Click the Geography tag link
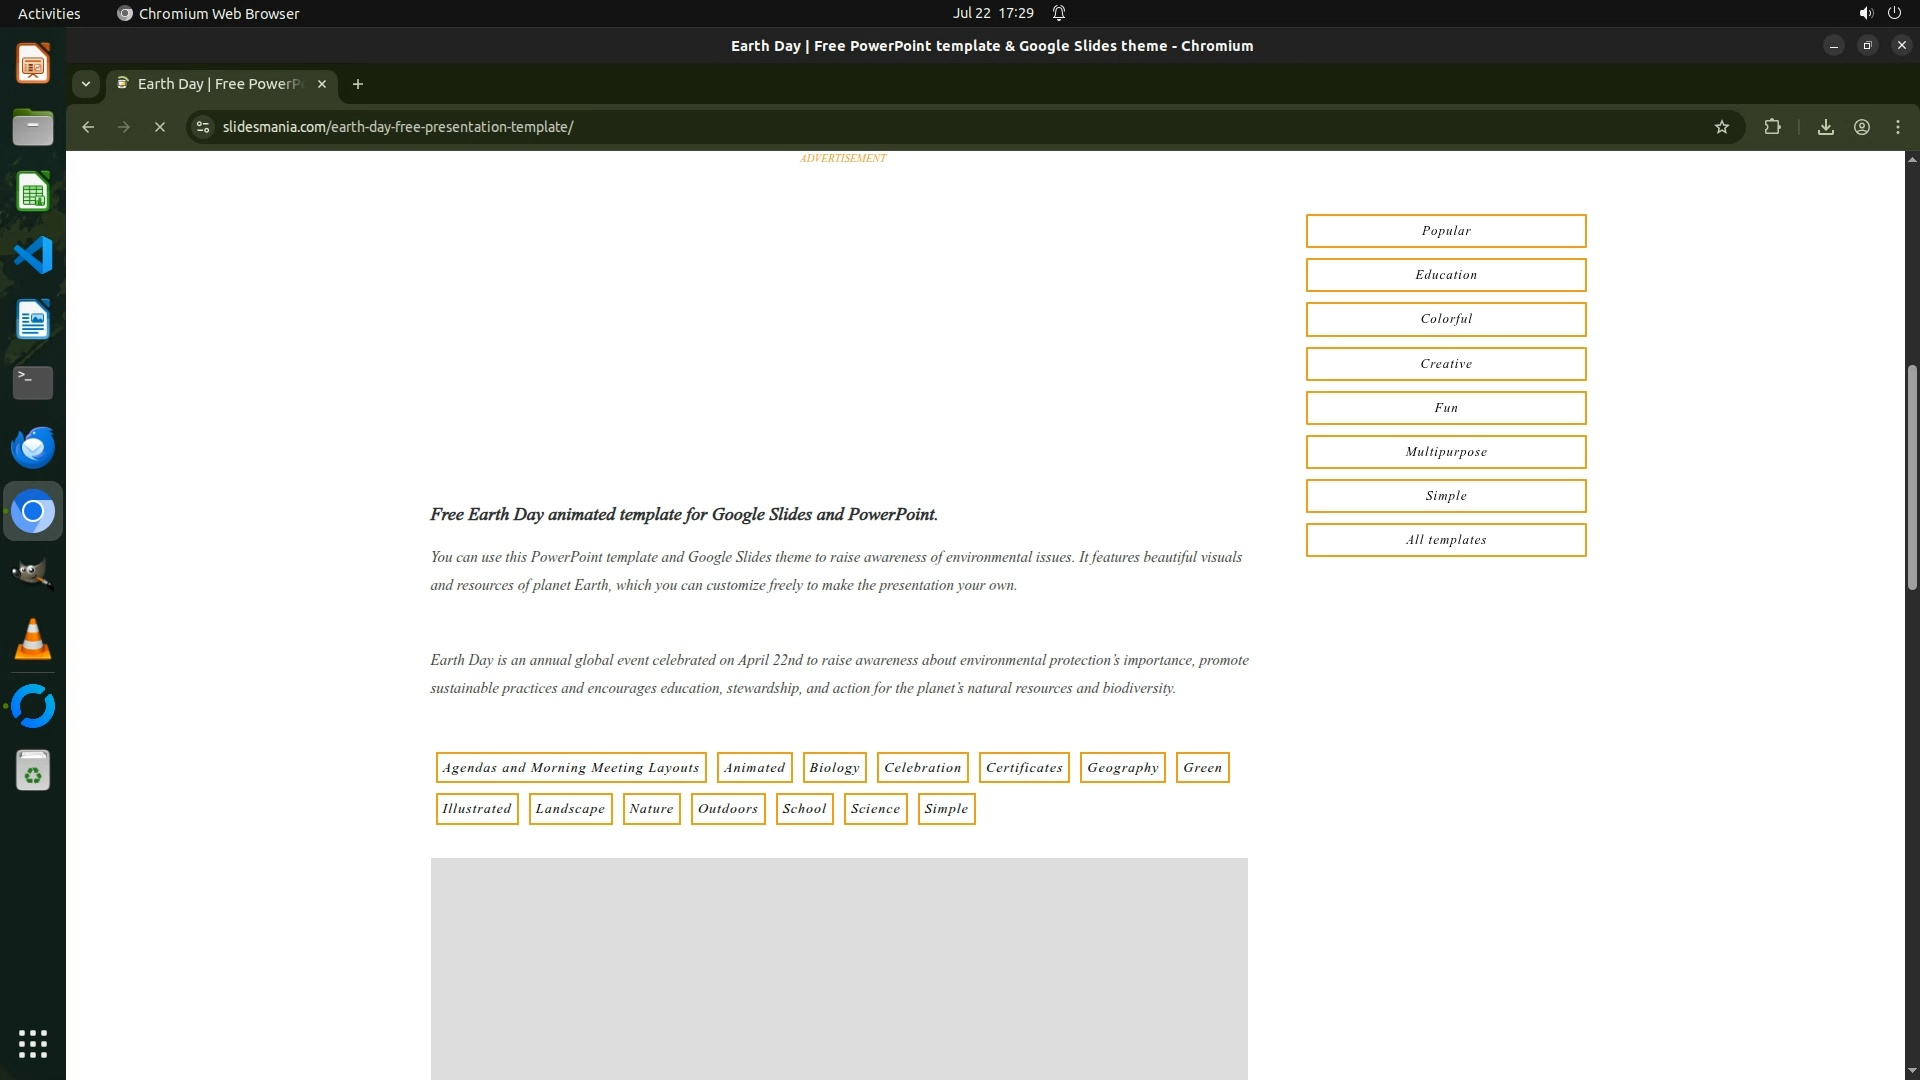Viewport: 1920px width, 1080px height. [x=1122, y=768]
